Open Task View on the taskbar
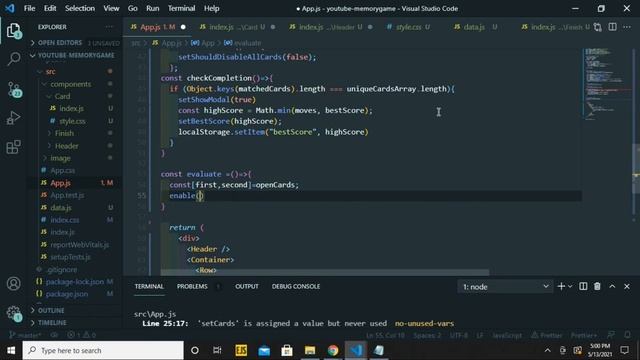Screen dimensions: 640x360 click(217, 350)
